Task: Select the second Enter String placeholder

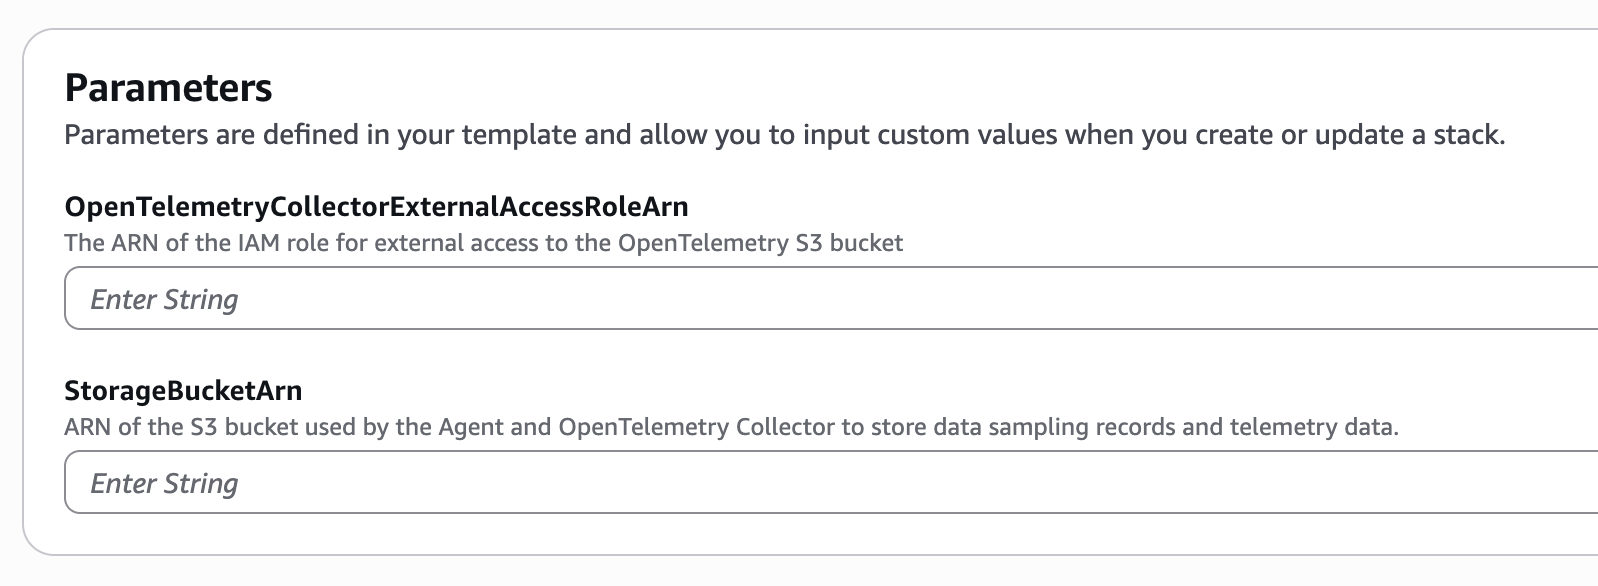Action: (165, 484)
